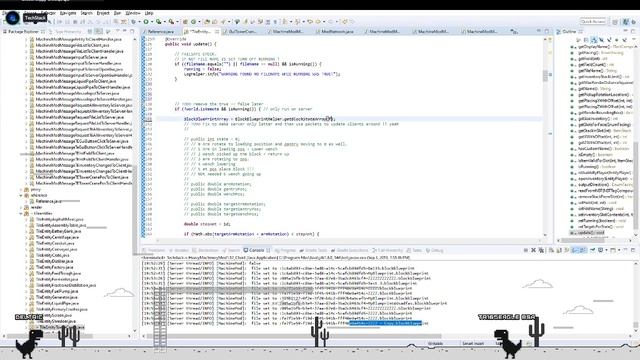Expand the proxy package
The width and height of the screenshot is (640, 360).
click(22, 189)
